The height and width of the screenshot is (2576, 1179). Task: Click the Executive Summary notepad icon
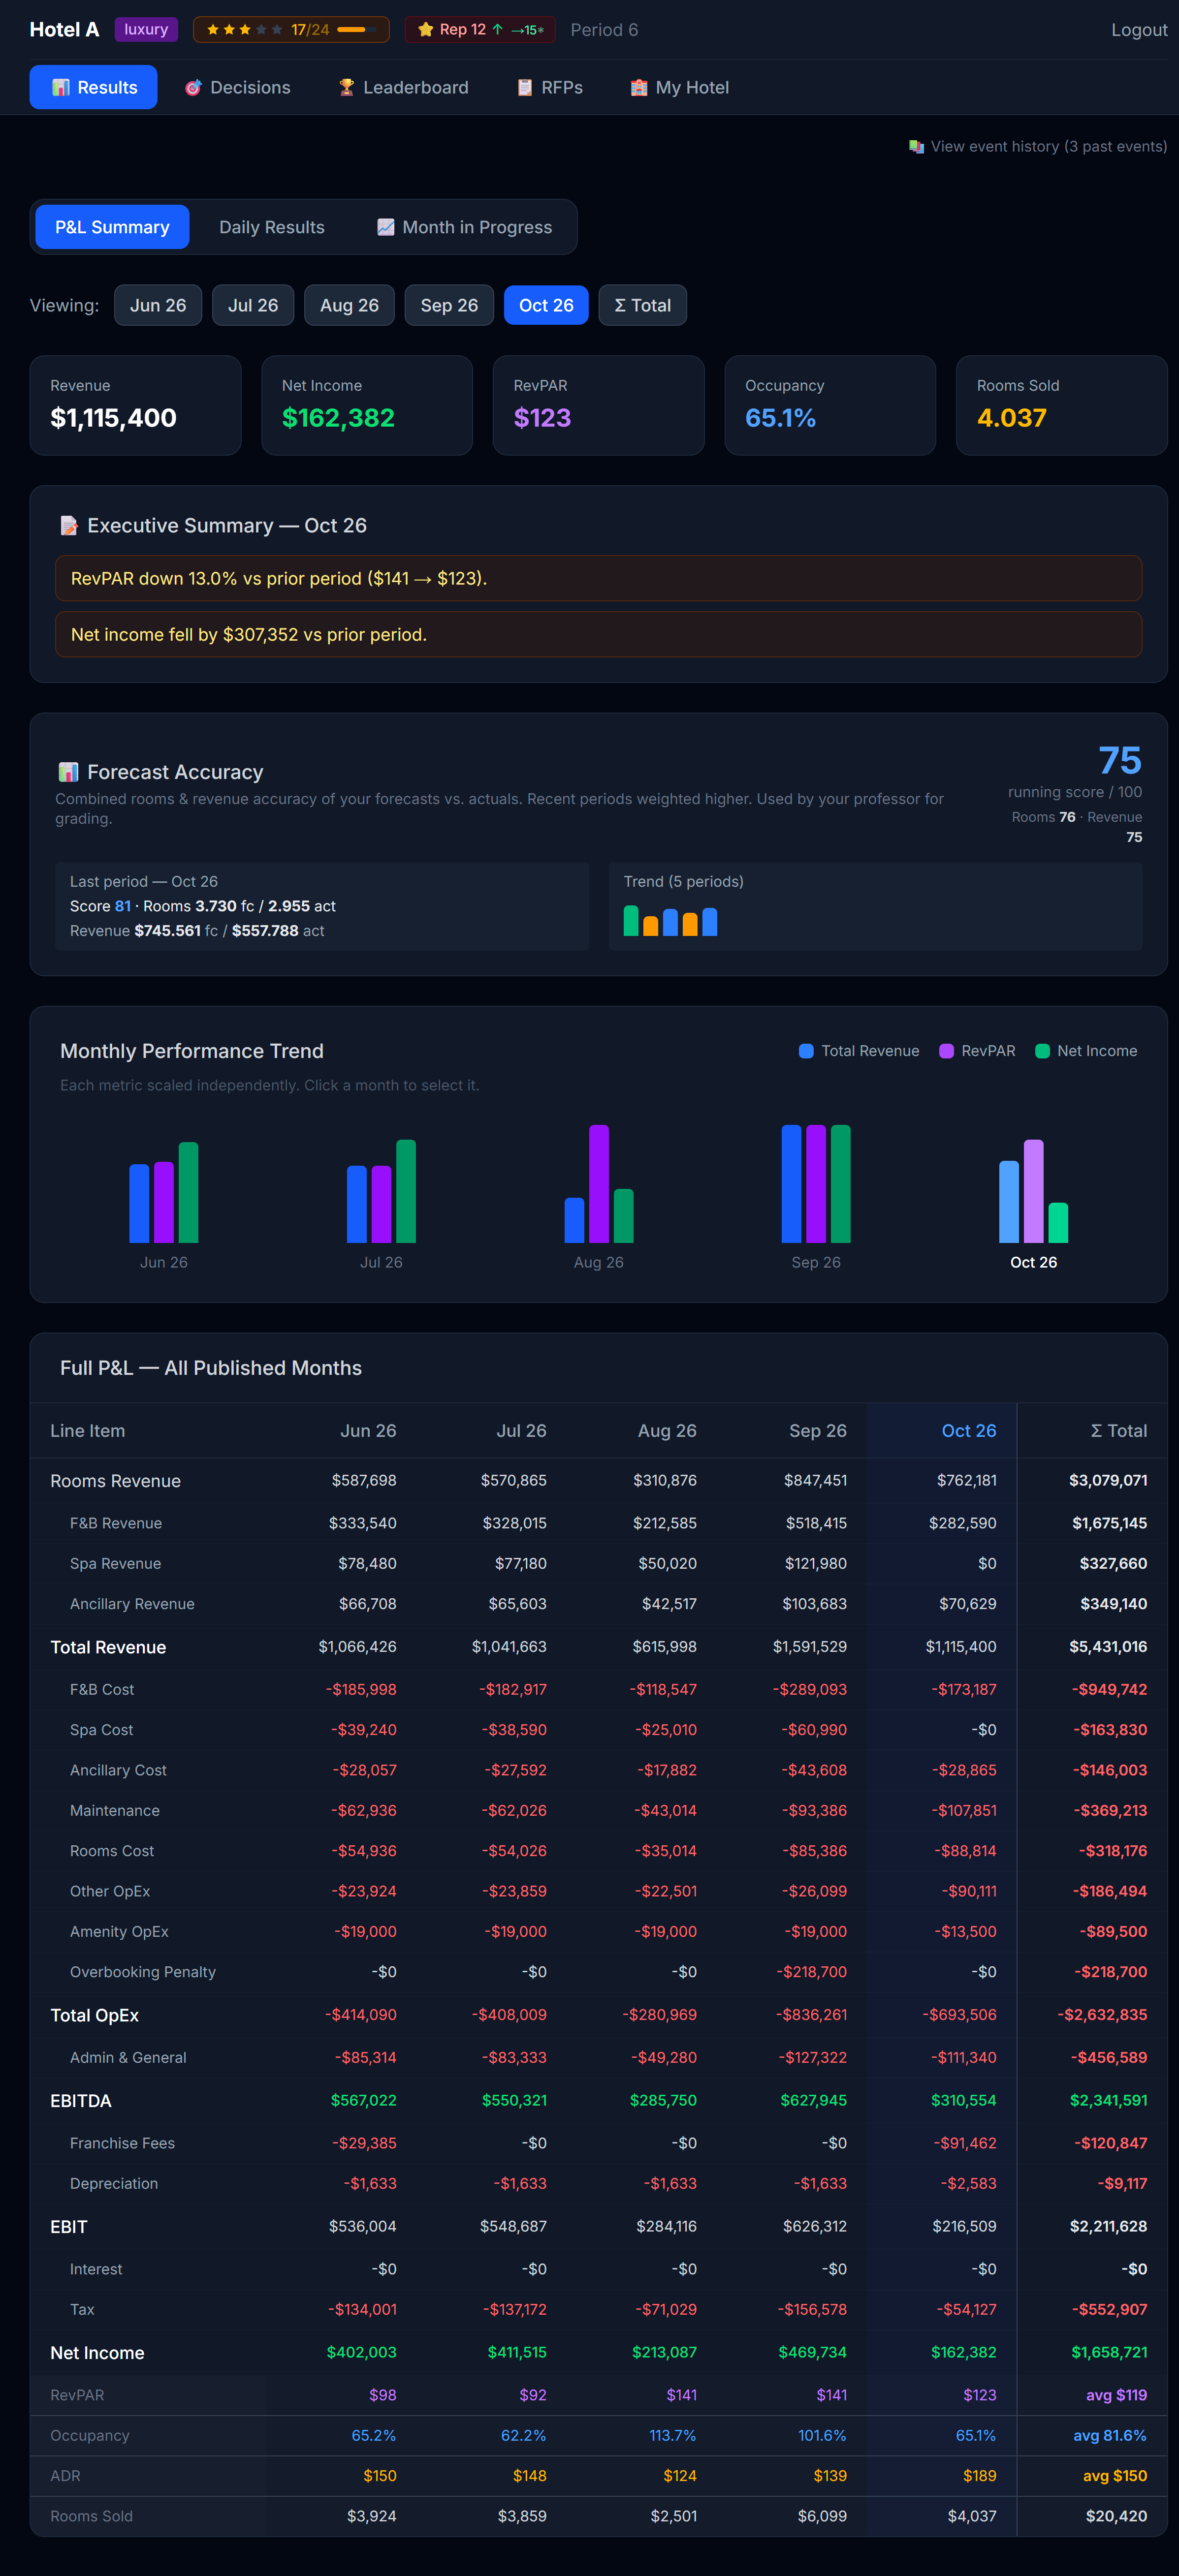[69, 525]
